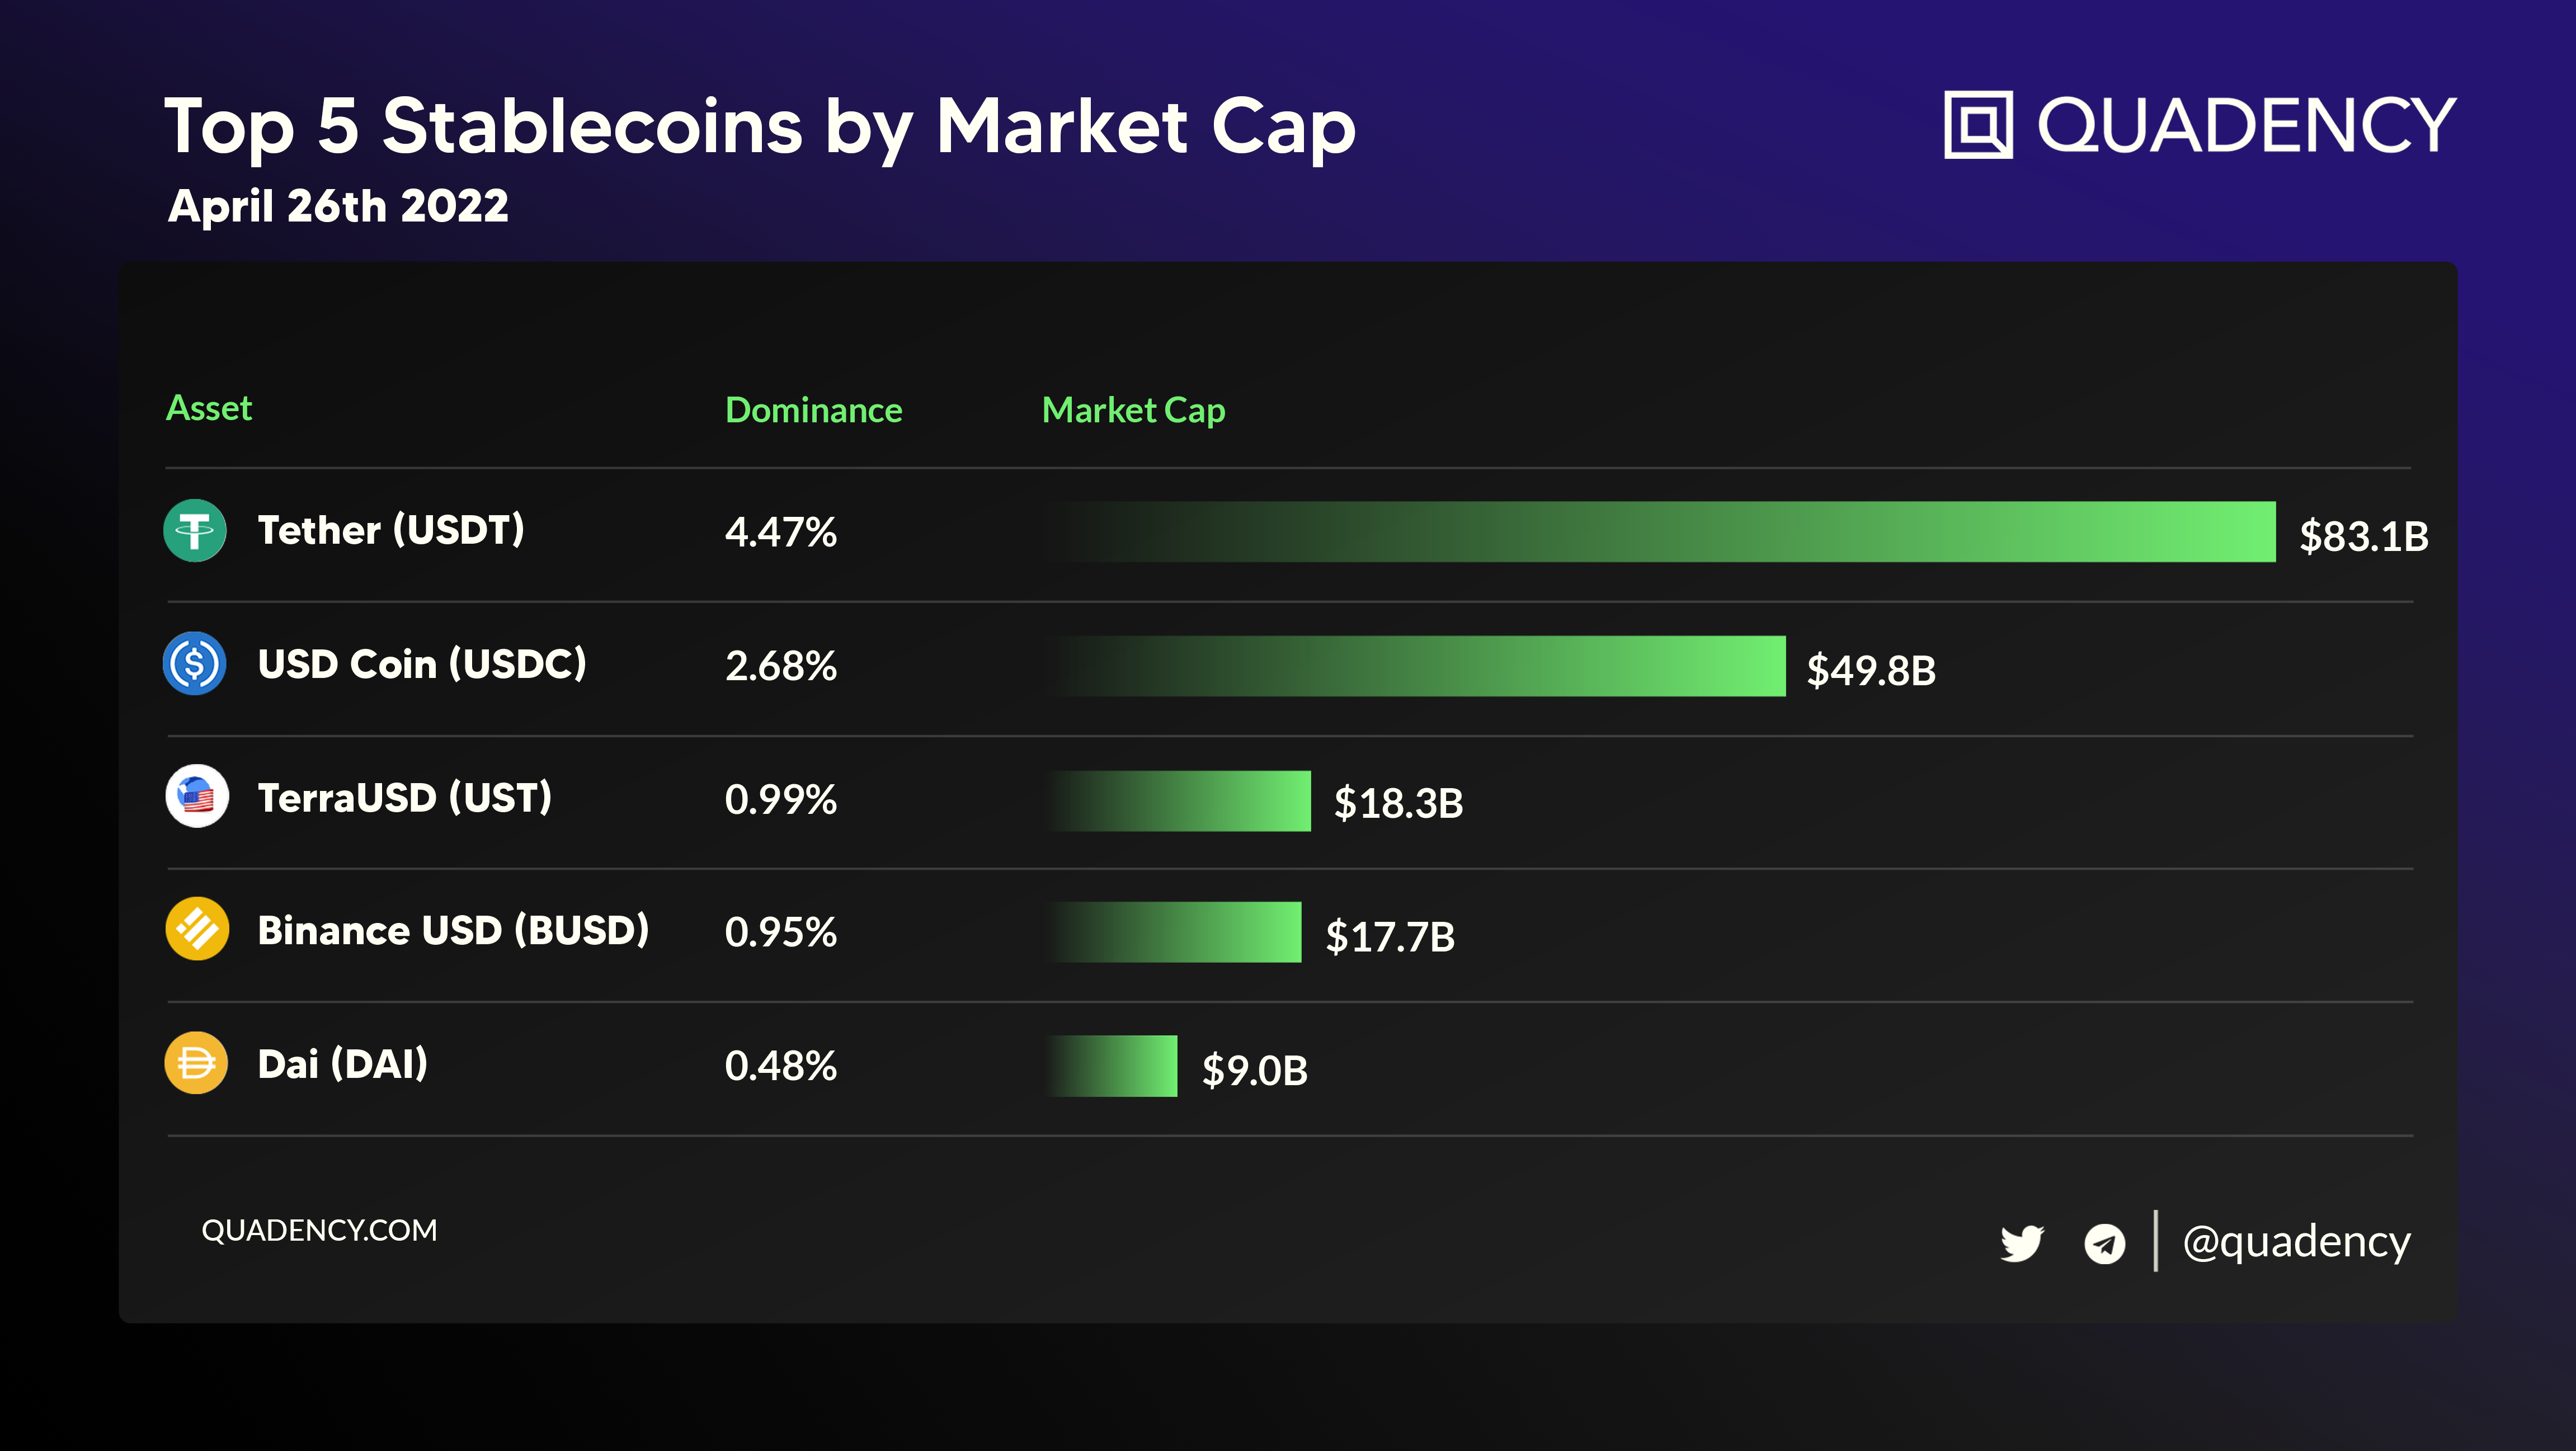This screenshot has height=1451, width=2576.
Task: Click the Dai coin logo icon
Action: point(196,1063)
